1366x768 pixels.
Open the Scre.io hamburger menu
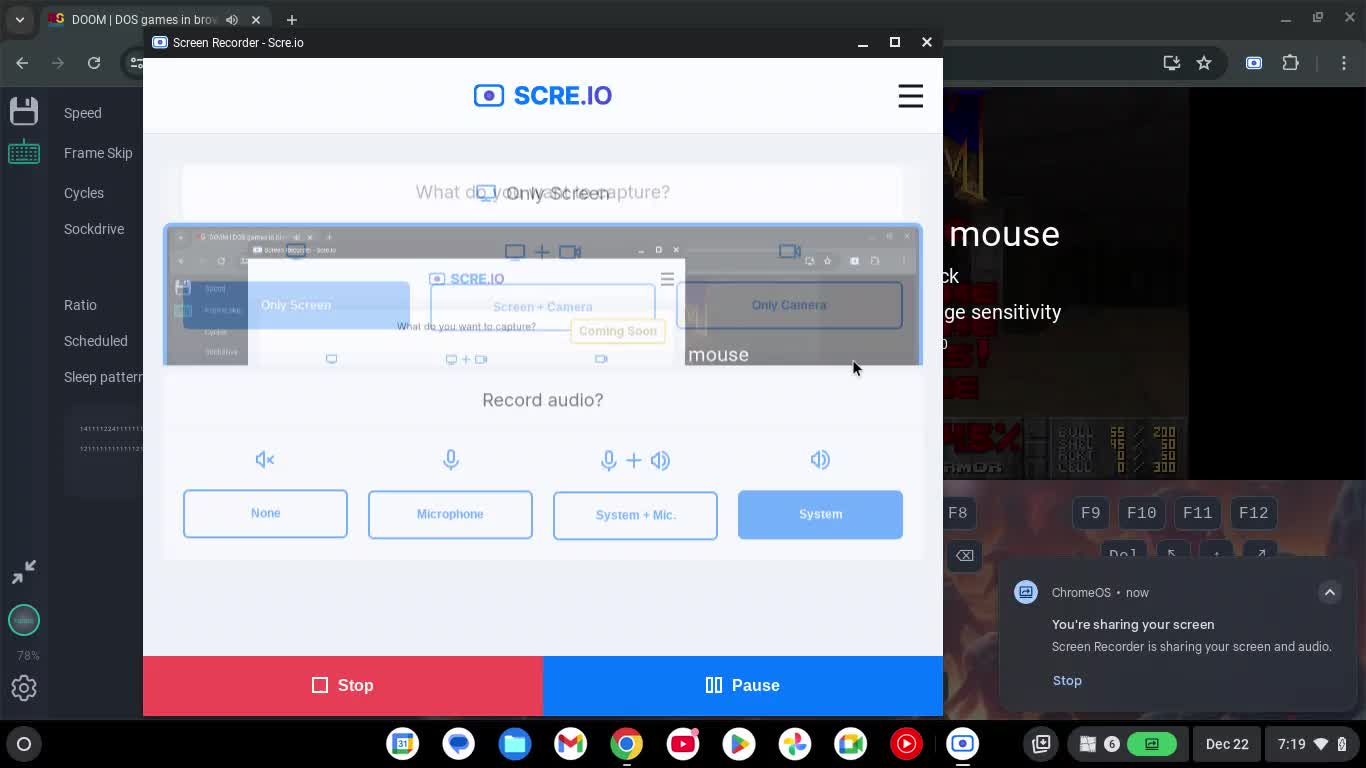click(910, 96)
